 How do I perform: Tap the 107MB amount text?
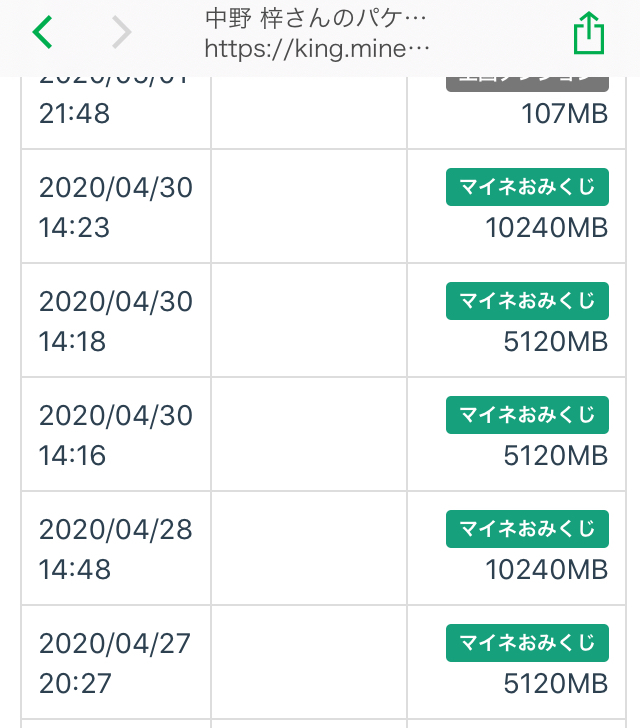(x=565, y=114)
